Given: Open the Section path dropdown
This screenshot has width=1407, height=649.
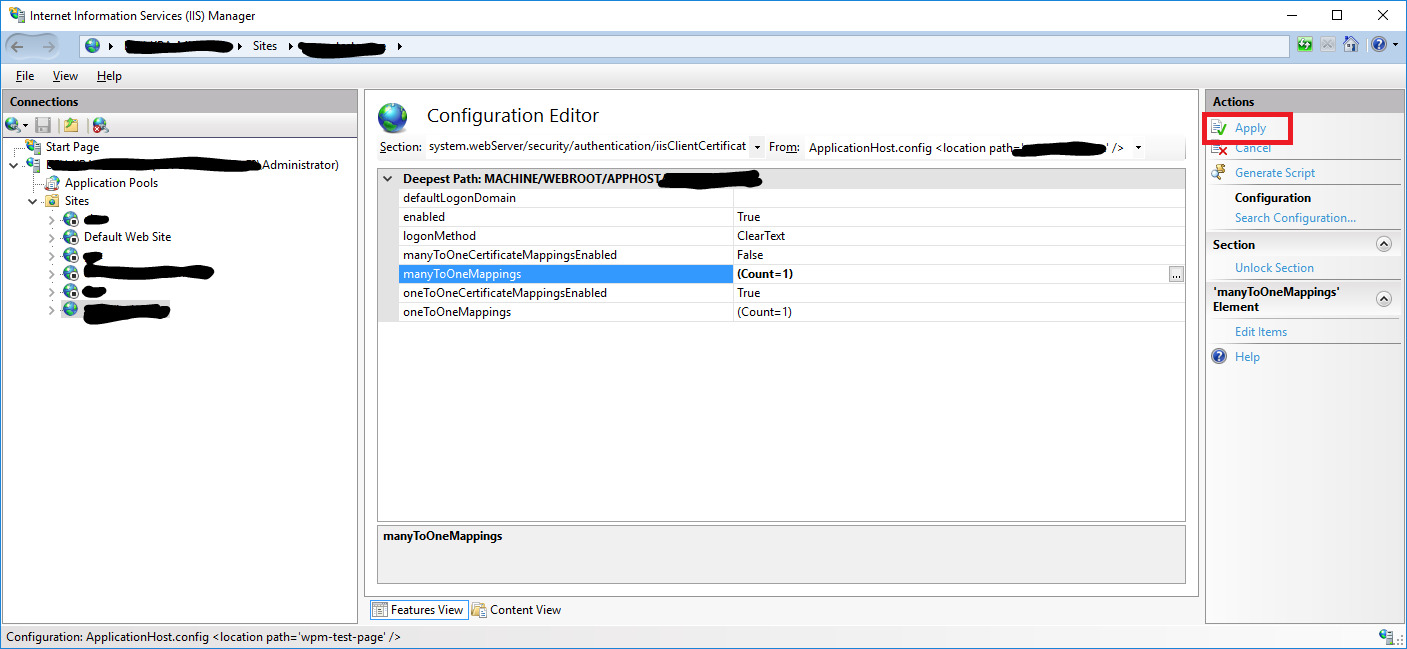Looking at the screenshot, I should click(x=757, y=147).
